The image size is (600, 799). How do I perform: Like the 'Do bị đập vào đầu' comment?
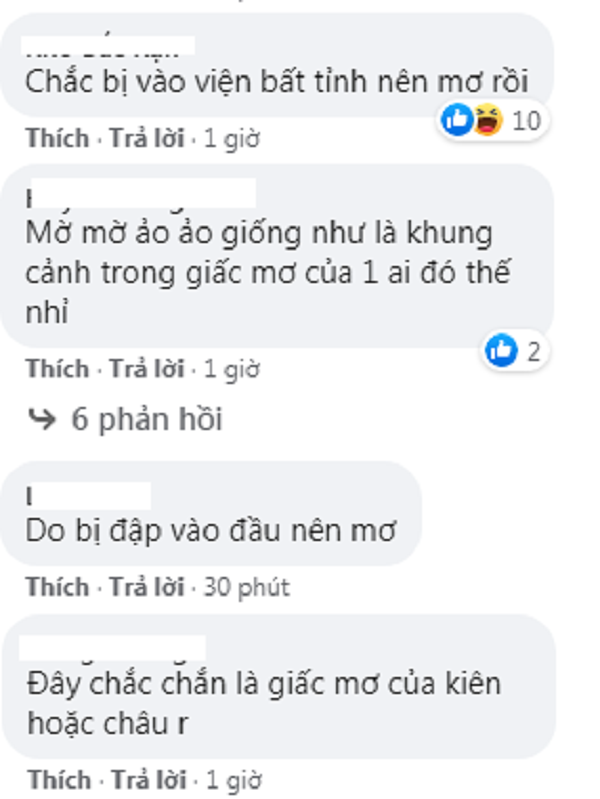58,587
